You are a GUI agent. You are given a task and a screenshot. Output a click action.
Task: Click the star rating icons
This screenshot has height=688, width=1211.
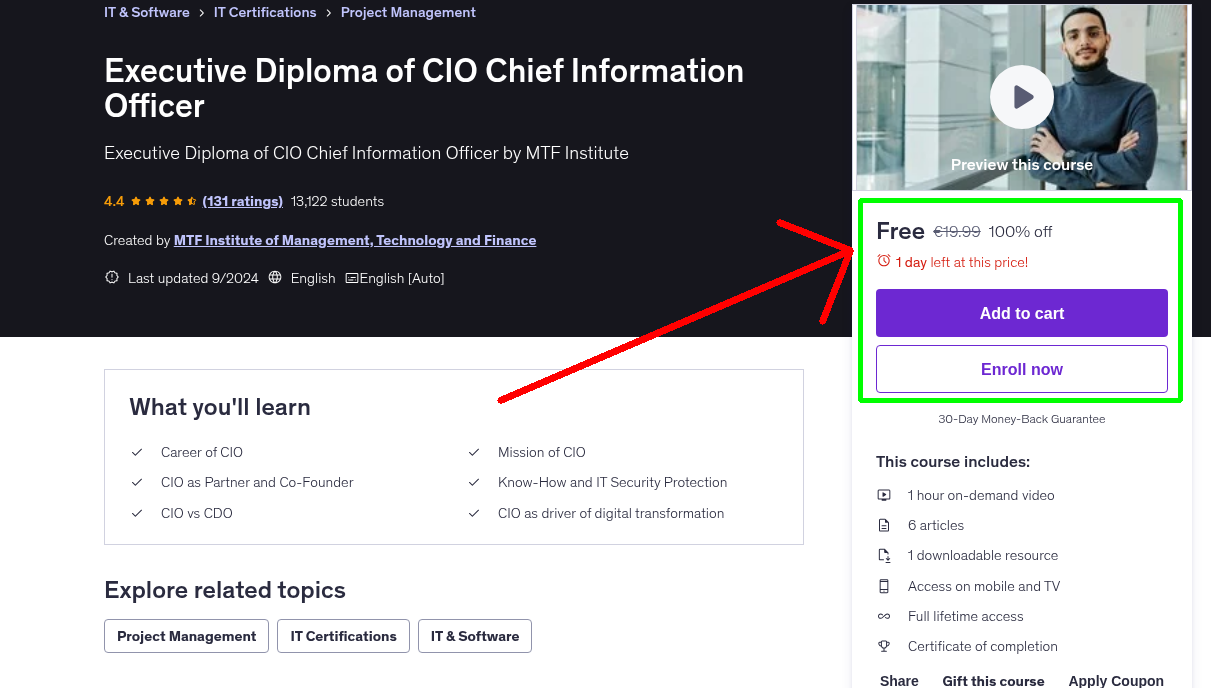pyautogui.click(x=164, y=201)
